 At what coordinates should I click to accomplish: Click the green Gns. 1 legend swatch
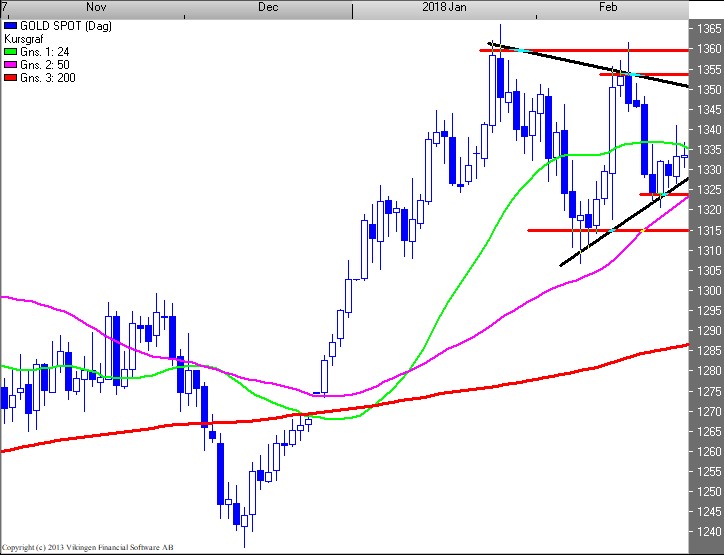click(x=10, y=50)
